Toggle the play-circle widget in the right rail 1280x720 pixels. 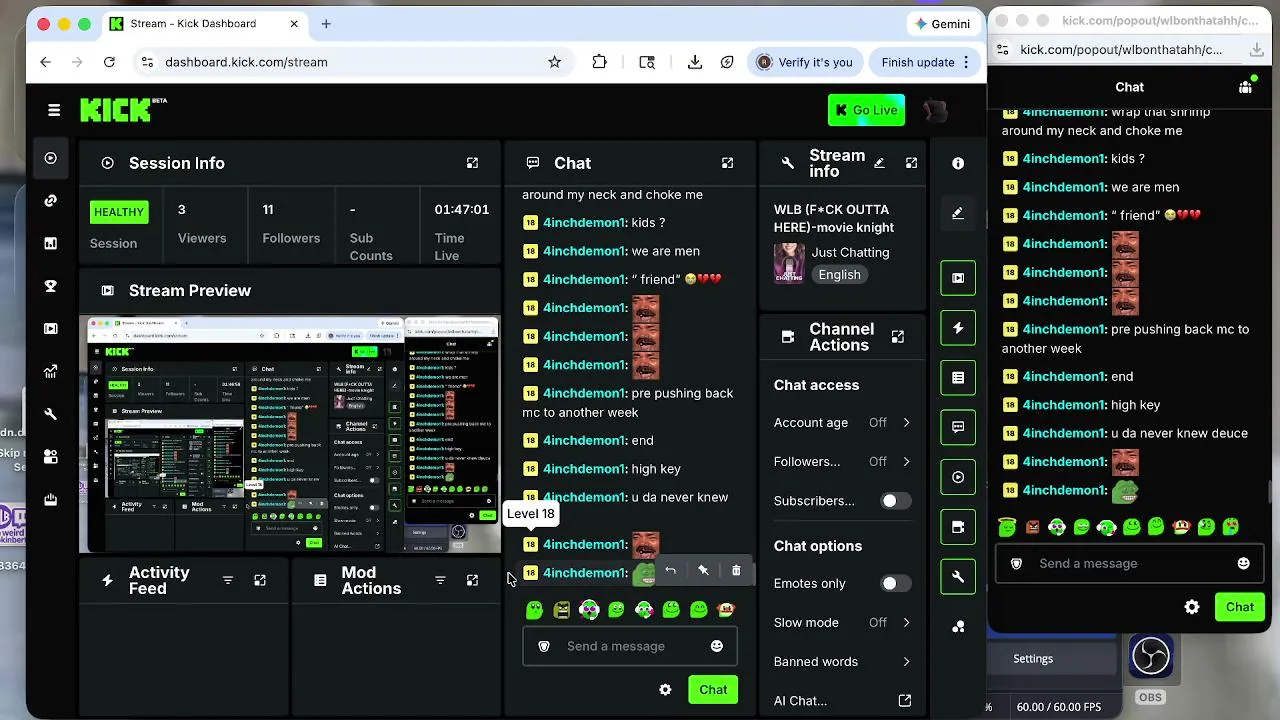(958, 477)
